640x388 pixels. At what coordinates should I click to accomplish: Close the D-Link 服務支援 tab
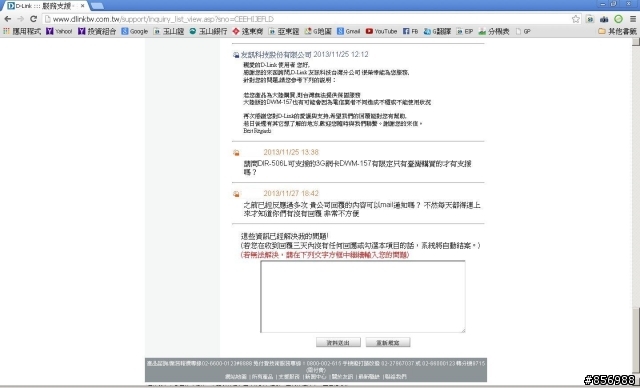point(82,6)
